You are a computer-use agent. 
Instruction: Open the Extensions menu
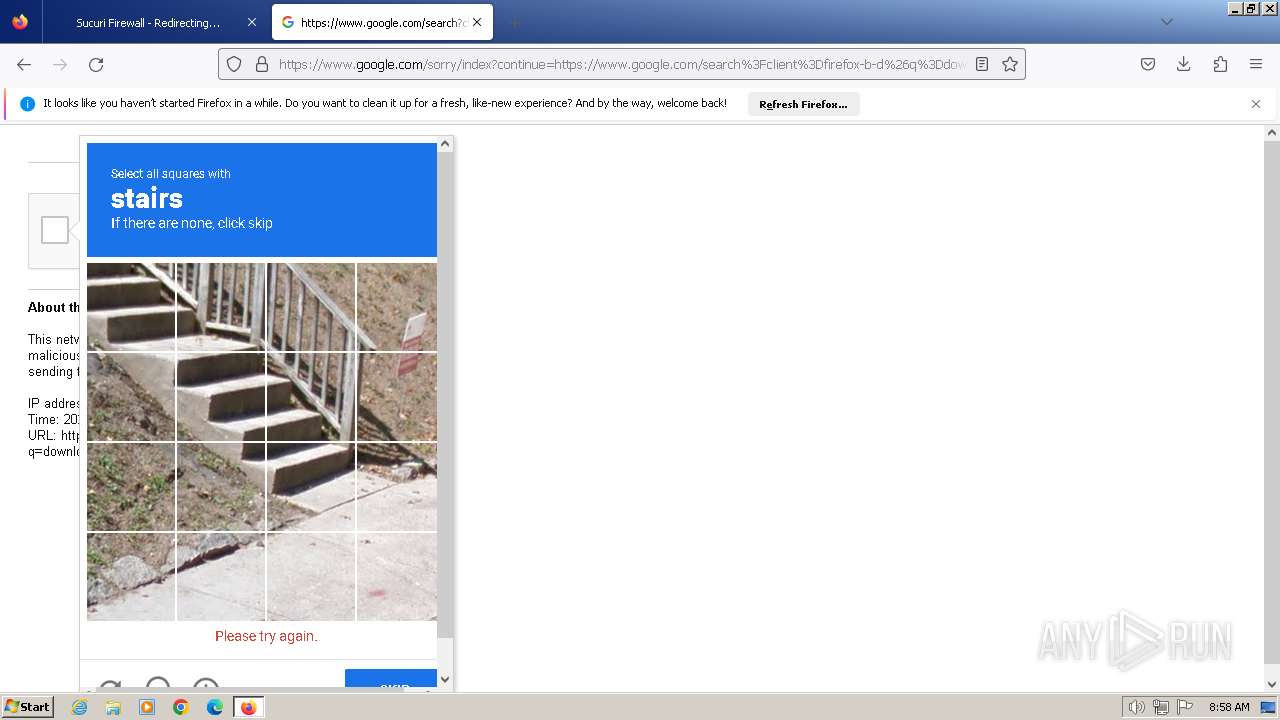pos(1220,64)
